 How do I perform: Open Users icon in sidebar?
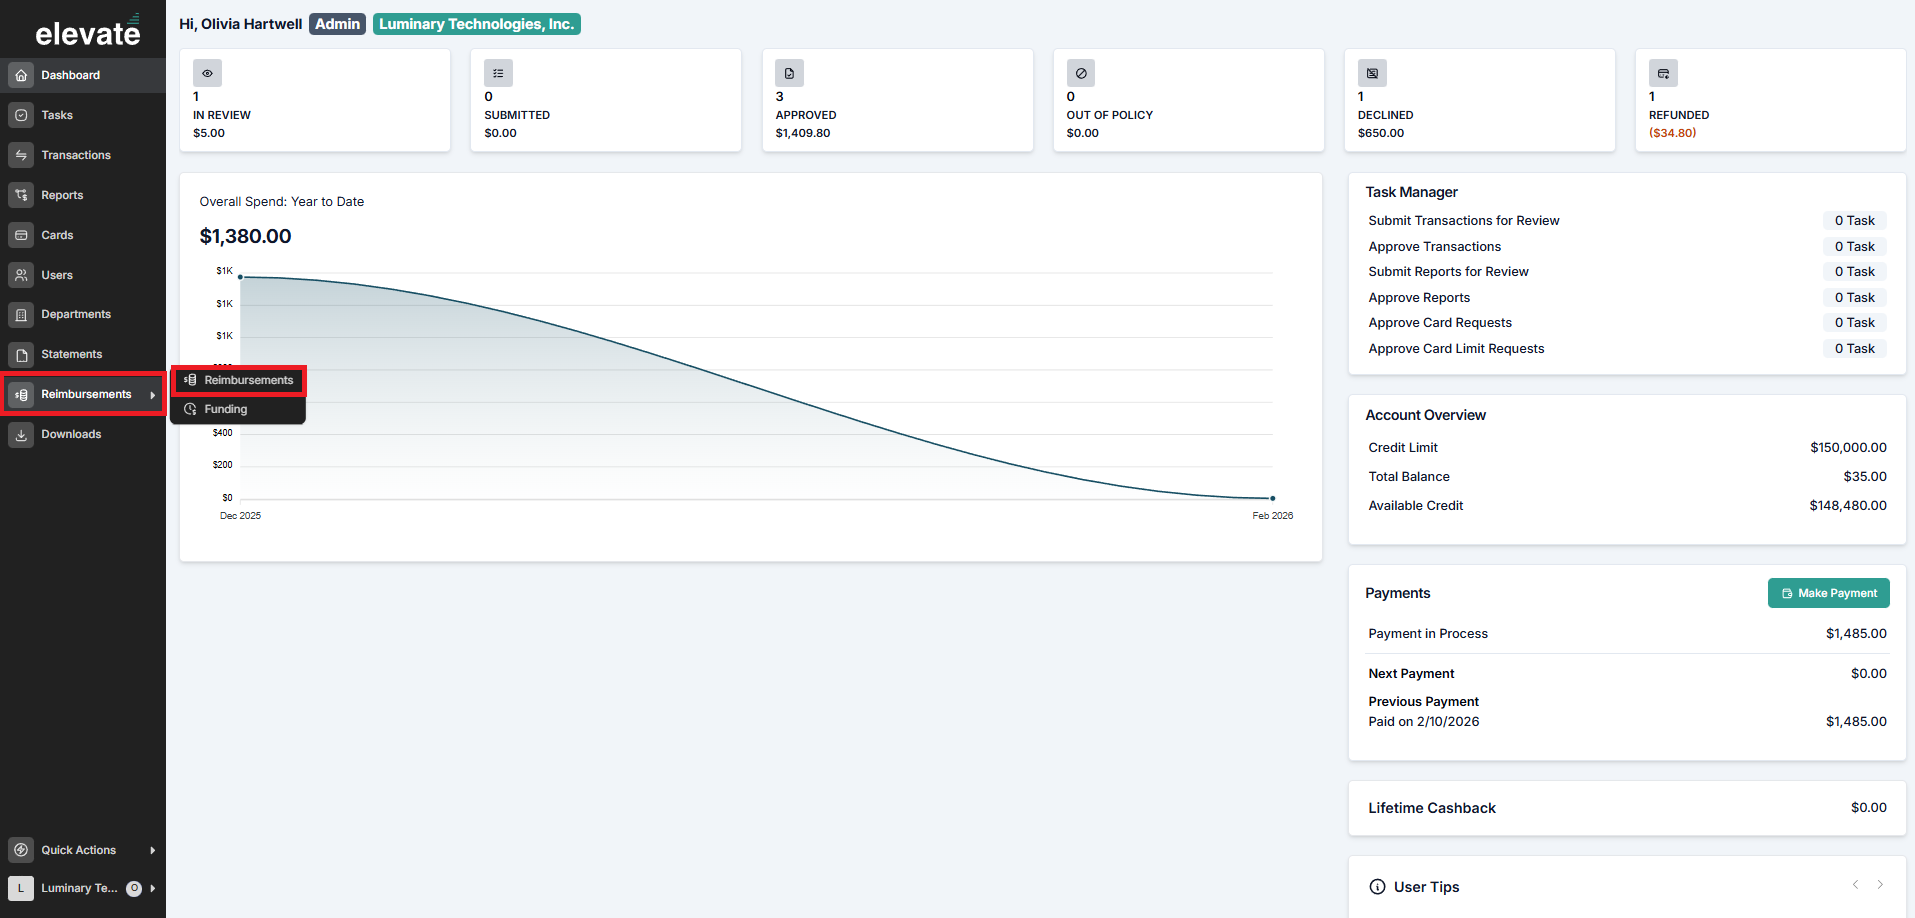21,275
